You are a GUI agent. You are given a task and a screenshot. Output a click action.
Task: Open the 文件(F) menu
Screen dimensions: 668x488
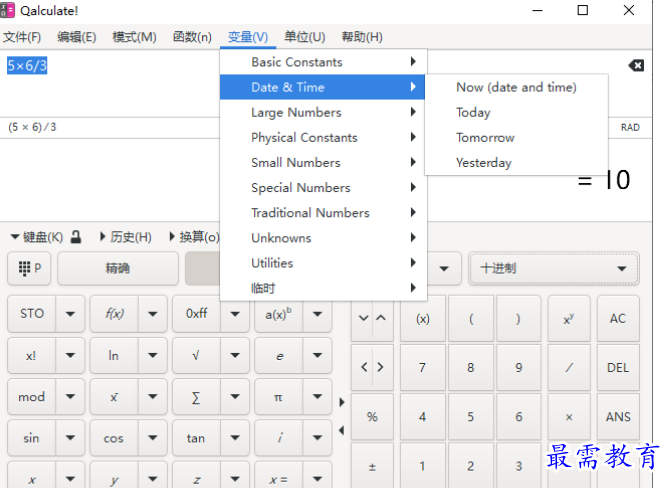click(22, 37)
